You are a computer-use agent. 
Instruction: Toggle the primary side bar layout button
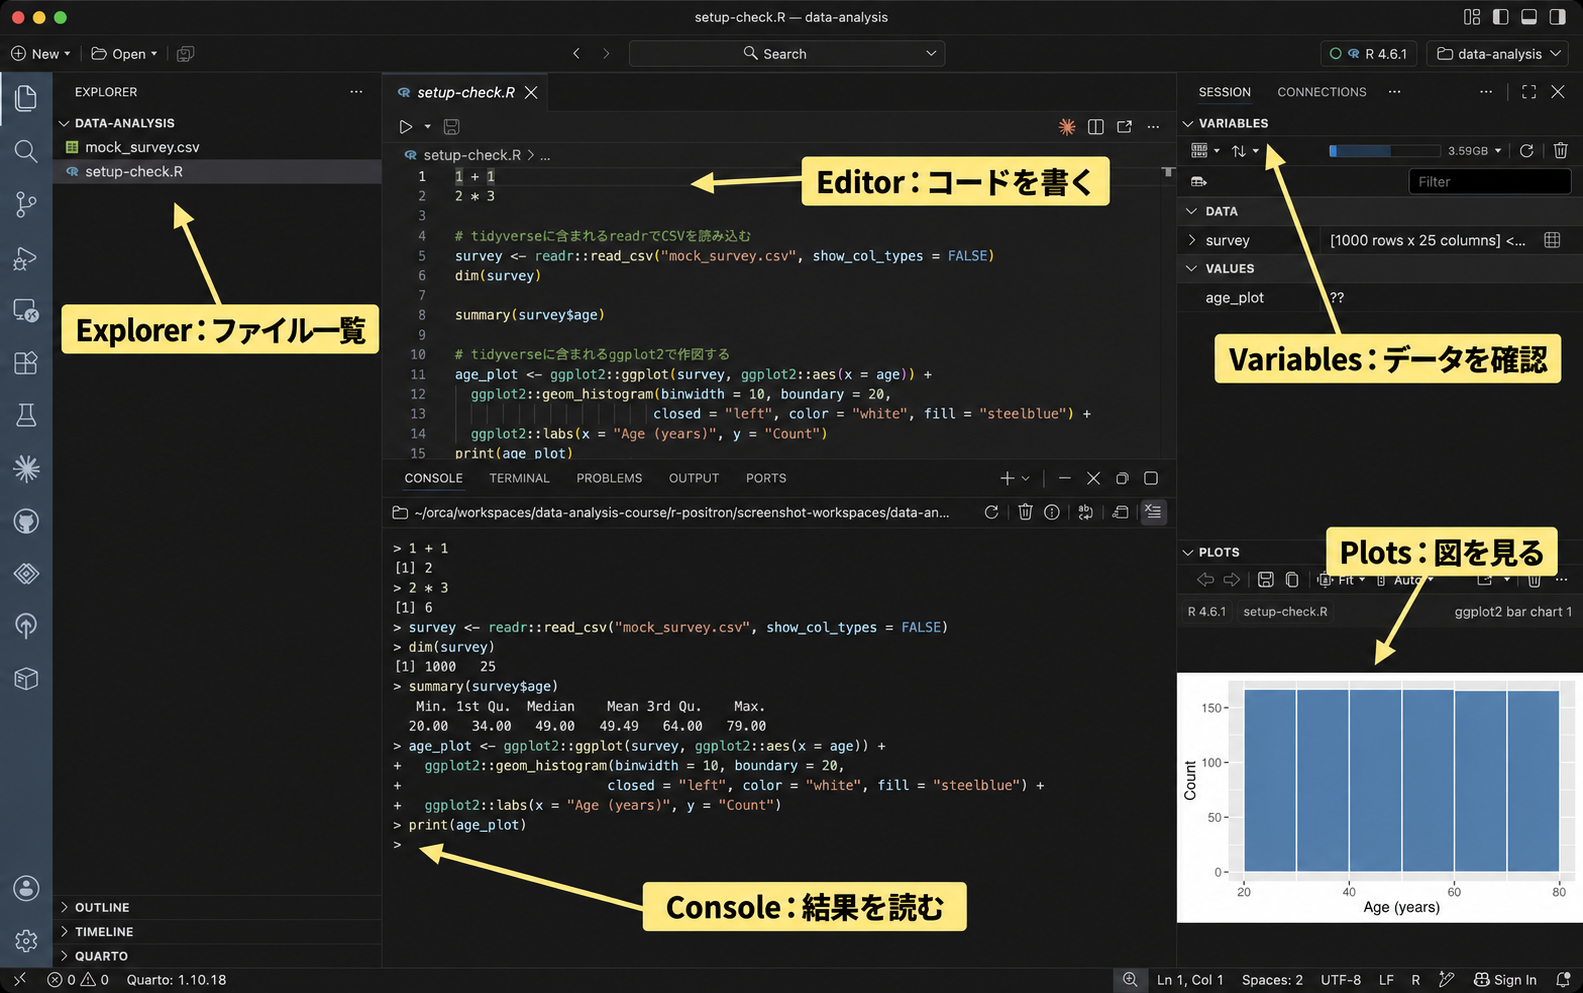1500,17
